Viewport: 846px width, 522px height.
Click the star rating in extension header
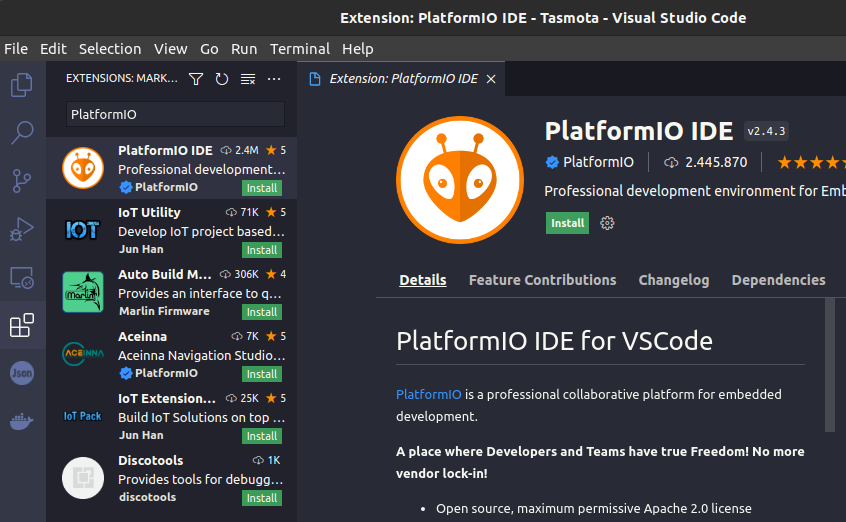click(811, 162)
